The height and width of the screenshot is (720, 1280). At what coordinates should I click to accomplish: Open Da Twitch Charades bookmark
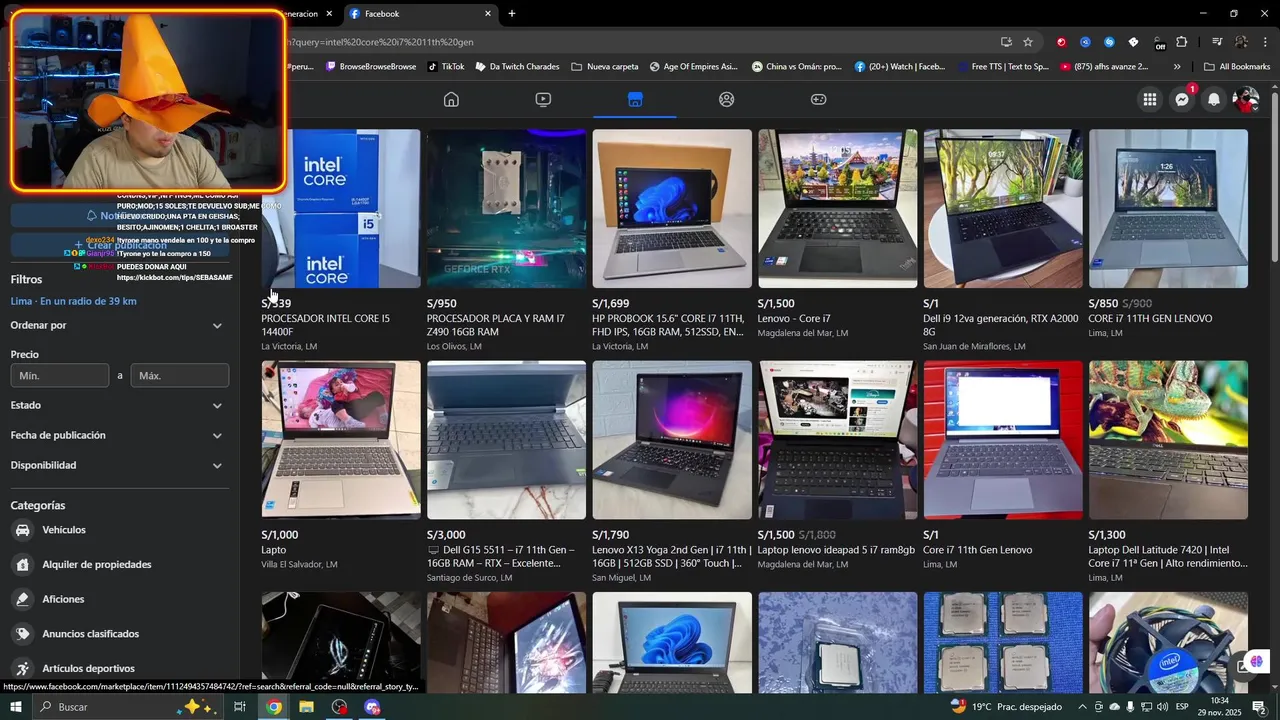pyautogui.click(x=517, y=67)
